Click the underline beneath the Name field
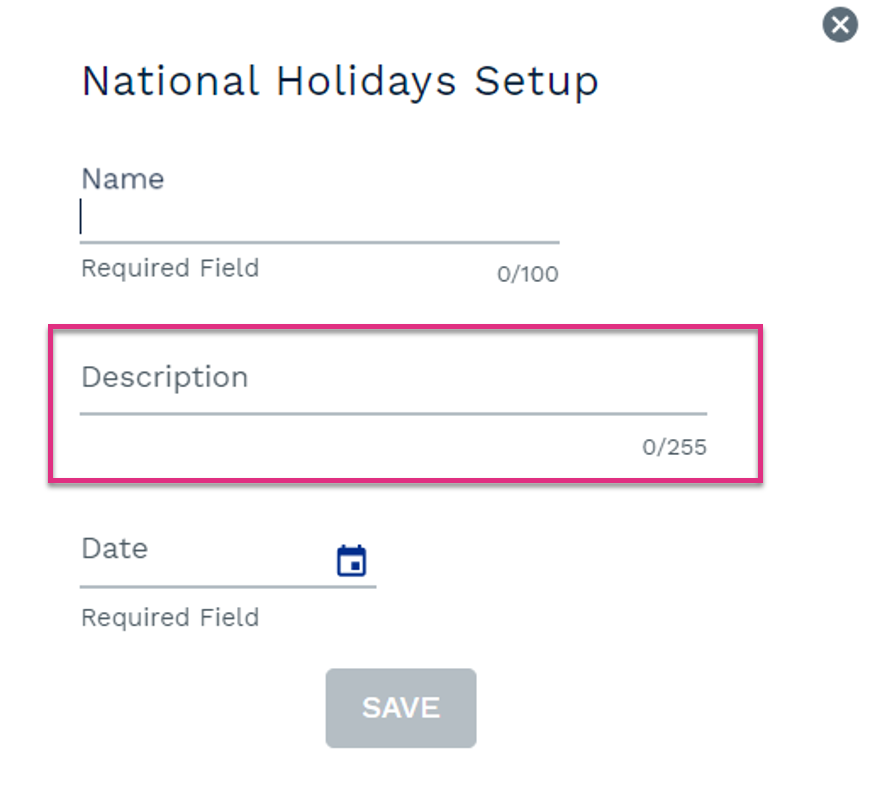The width and height of the screenshot is (876, 798). [x=320, y=243]
